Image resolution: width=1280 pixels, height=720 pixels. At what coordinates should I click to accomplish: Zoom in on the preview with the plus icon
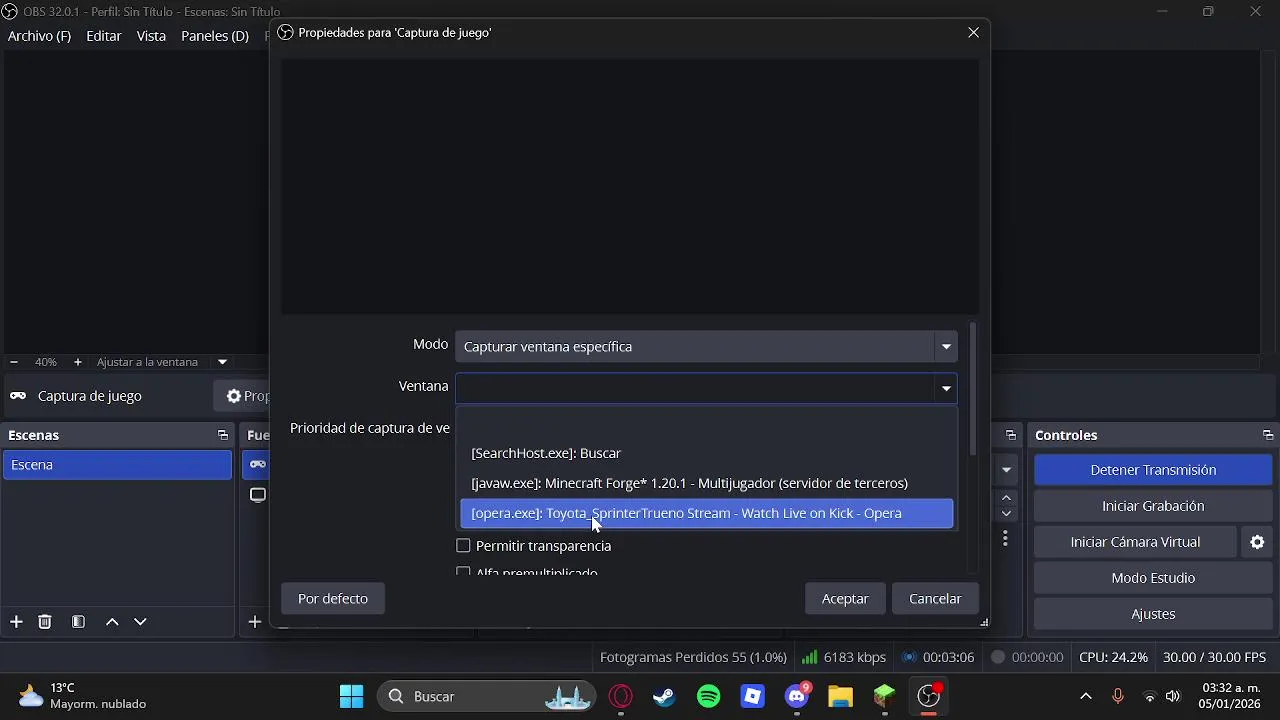[x=78, y=362]
